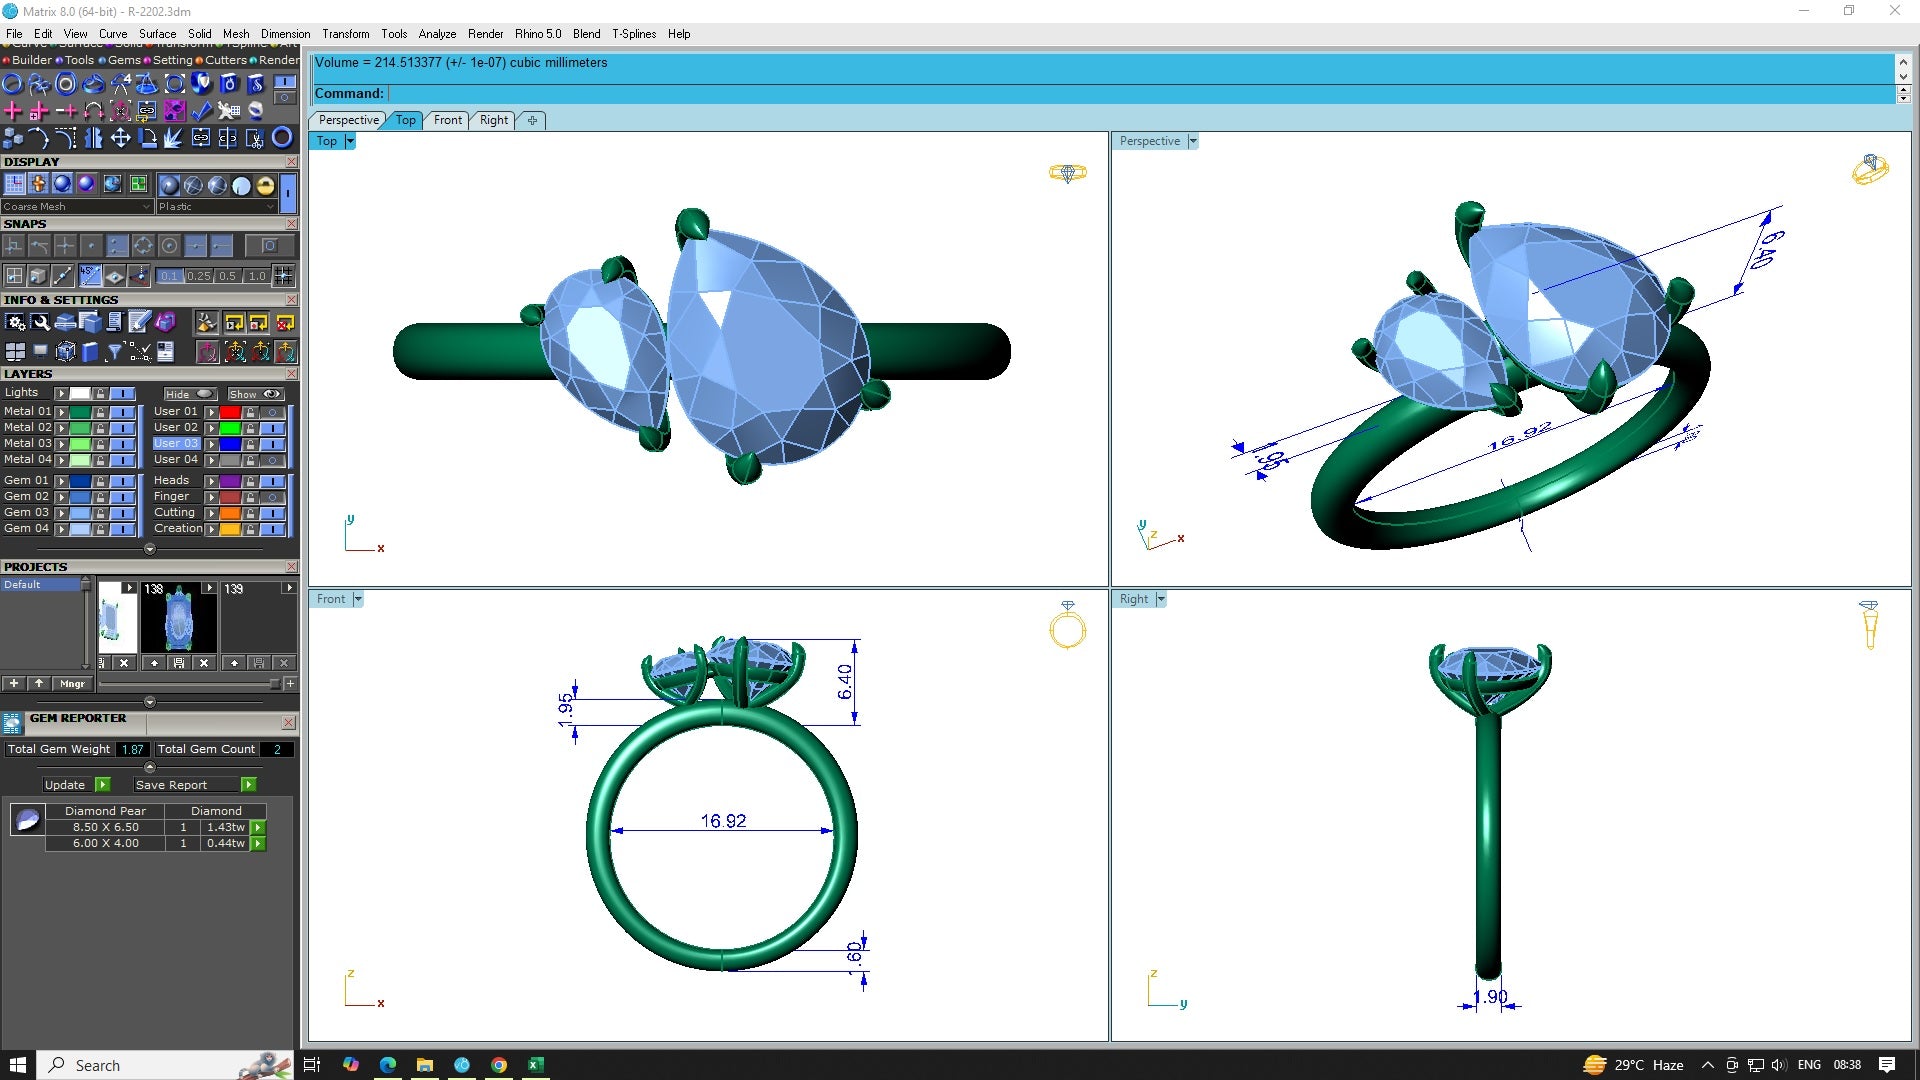Click the User 01 red color swatch
Image resolution: width=1920 pixels, height=1080 pixels.
point(230,412)
